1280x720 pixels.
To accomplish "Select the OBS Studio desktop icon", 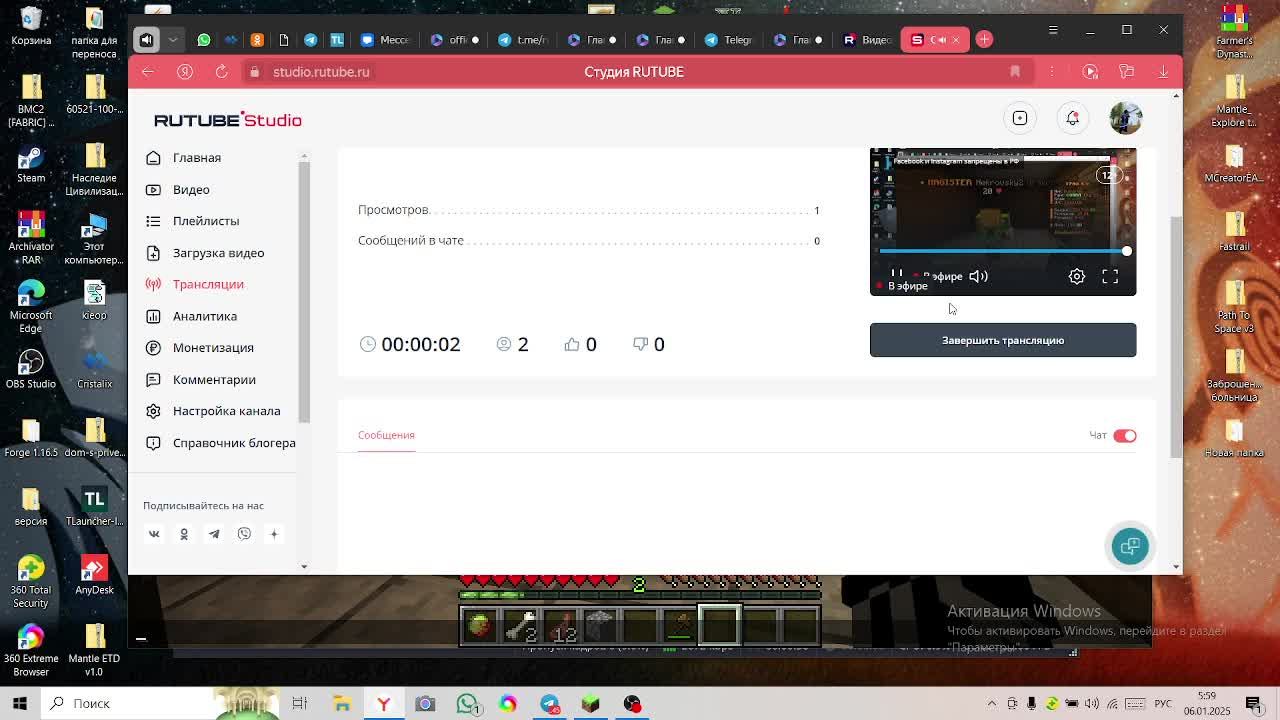I will [31, 369].
